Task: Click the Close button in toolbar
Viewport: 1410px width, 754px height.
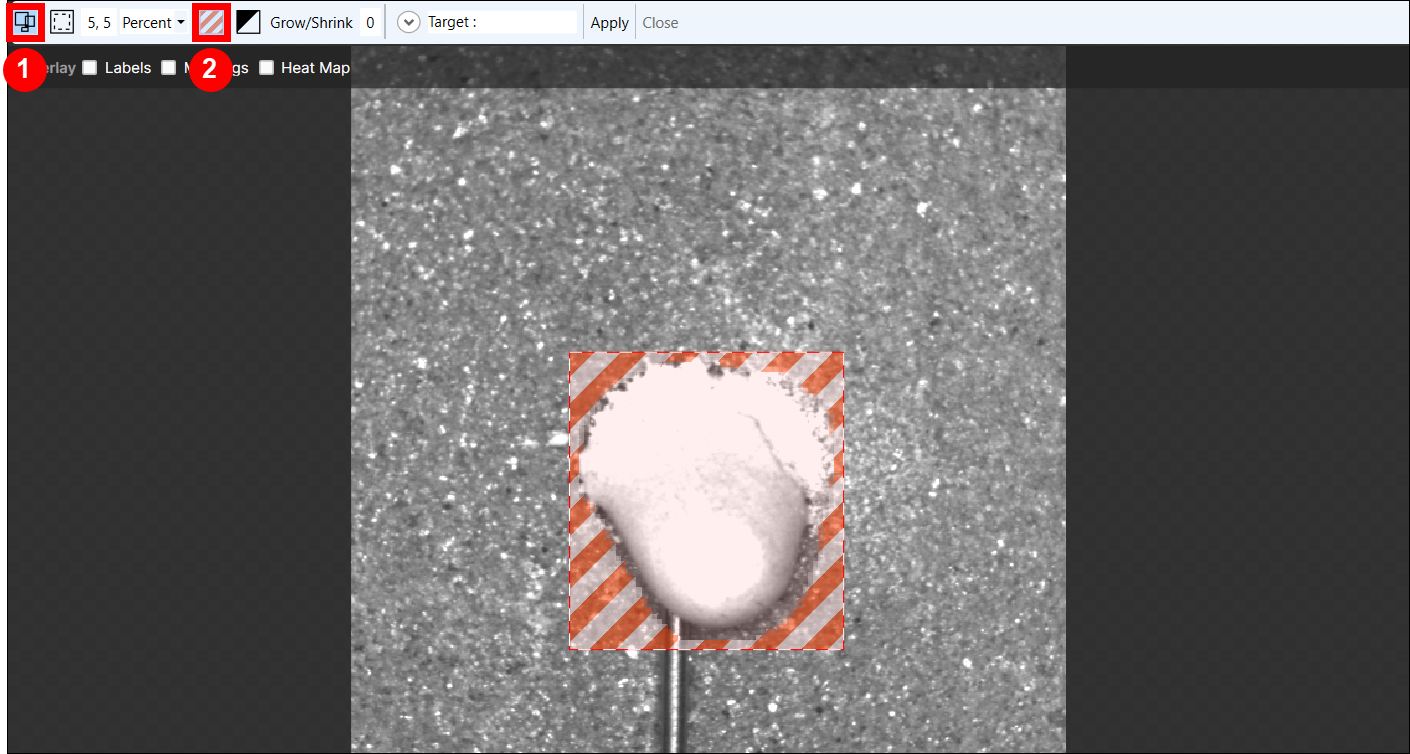Action: pos(660,22)
